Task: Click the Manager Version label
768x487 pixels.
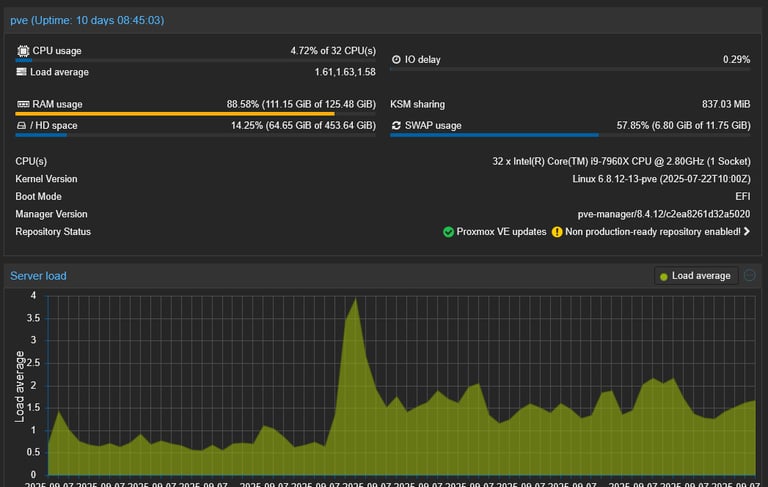Action: coord(51,215)
